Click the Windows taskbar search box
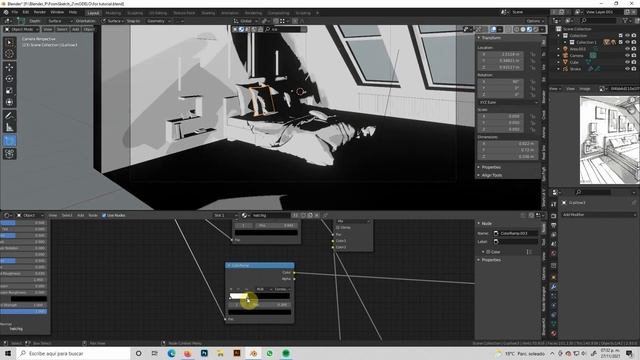The height and width of the screenshot is (360, 640). (x=73, y=353)
